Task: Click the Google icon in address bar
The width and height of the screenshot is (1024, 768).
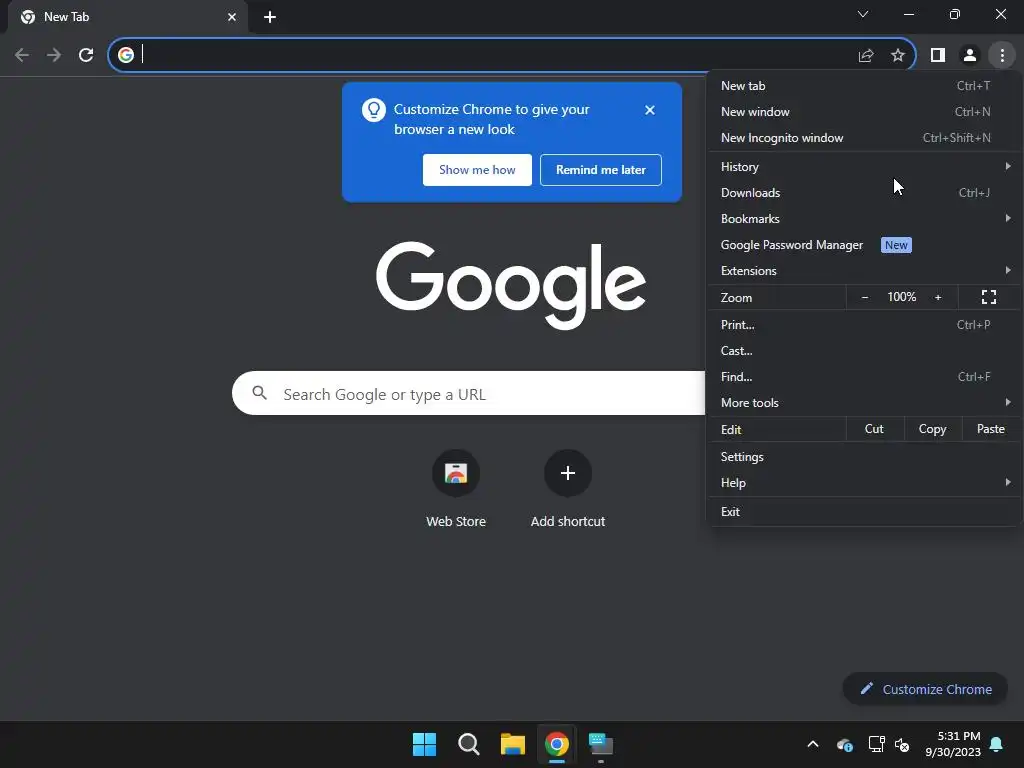Action: click(x=126, y=55)
